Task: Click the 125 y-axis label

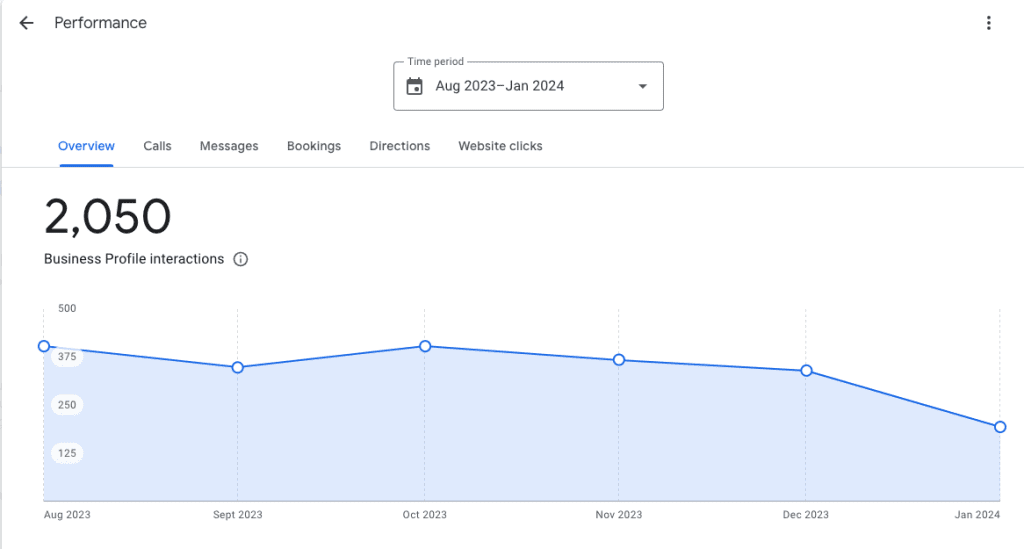Action: (67, 453)
